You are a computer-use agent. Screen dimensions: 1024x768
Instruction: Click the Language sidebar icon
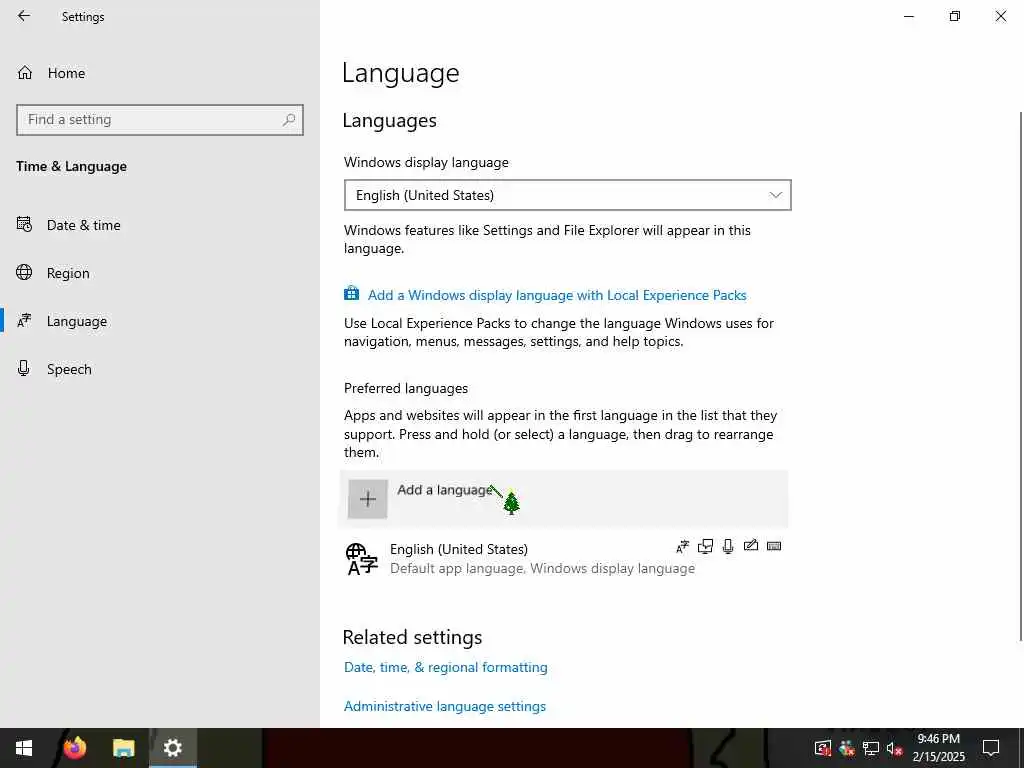point(24,321)
